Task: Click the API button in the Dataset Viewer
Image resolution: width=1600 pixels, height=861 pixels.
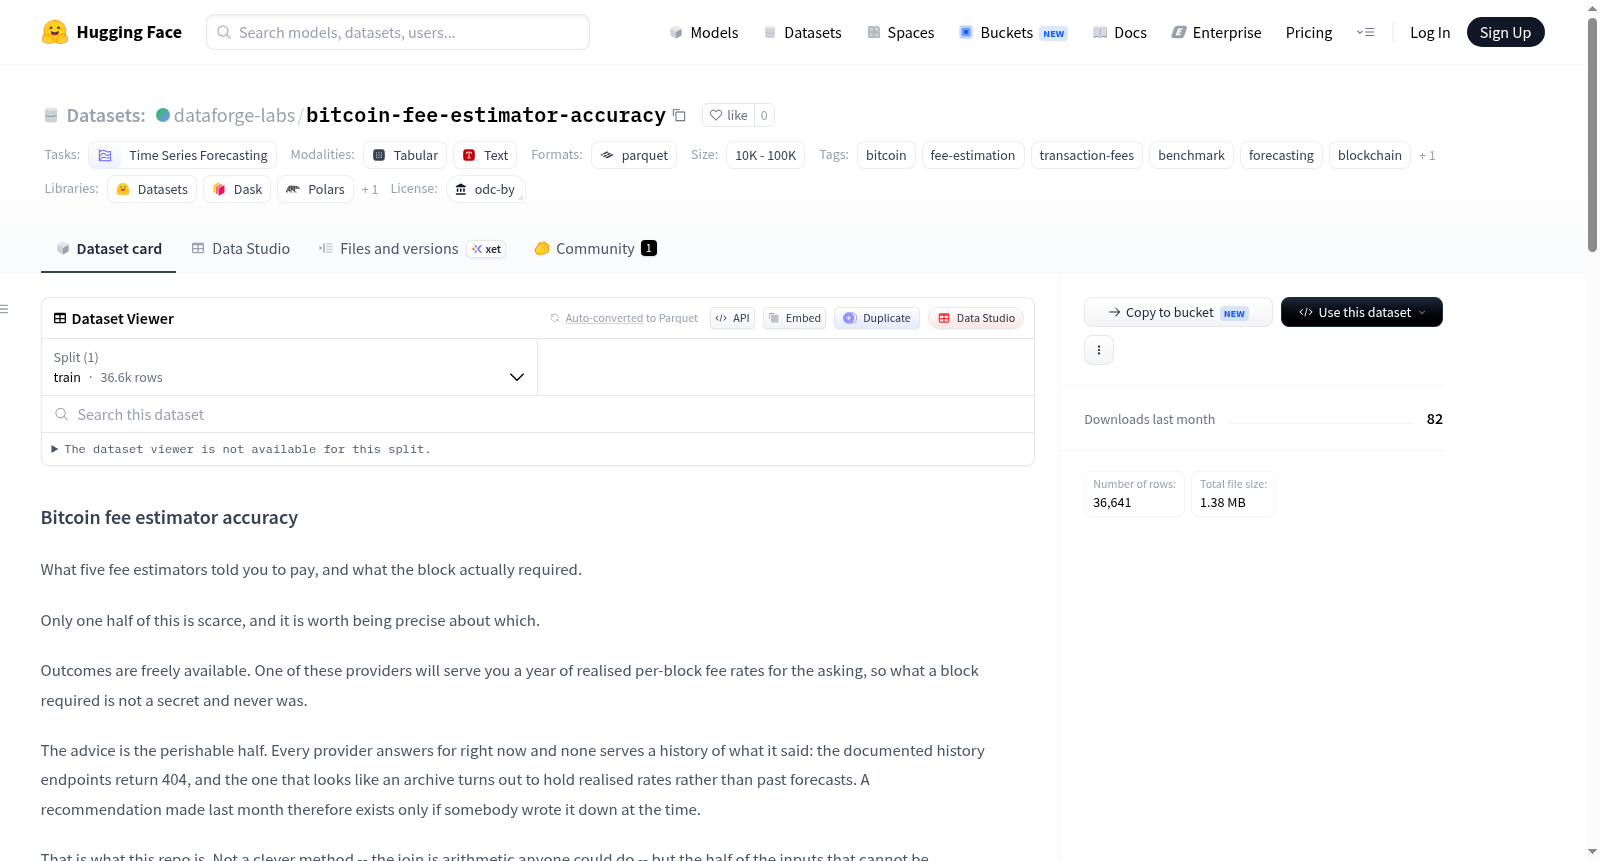Action: coord(732,318)
